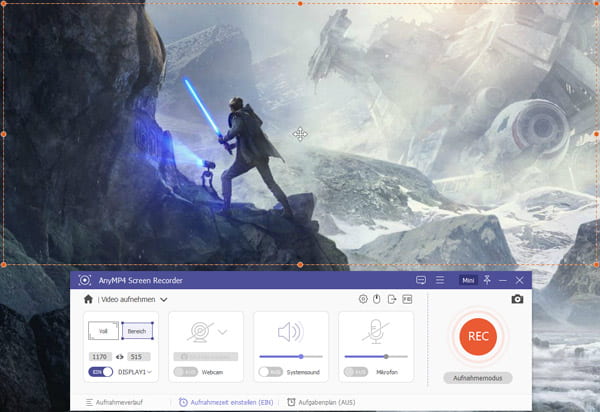Open Aufnahmezeit einstellen (EIN)
The height and width of the screenshot is (412, 600).
coord(226,402)
